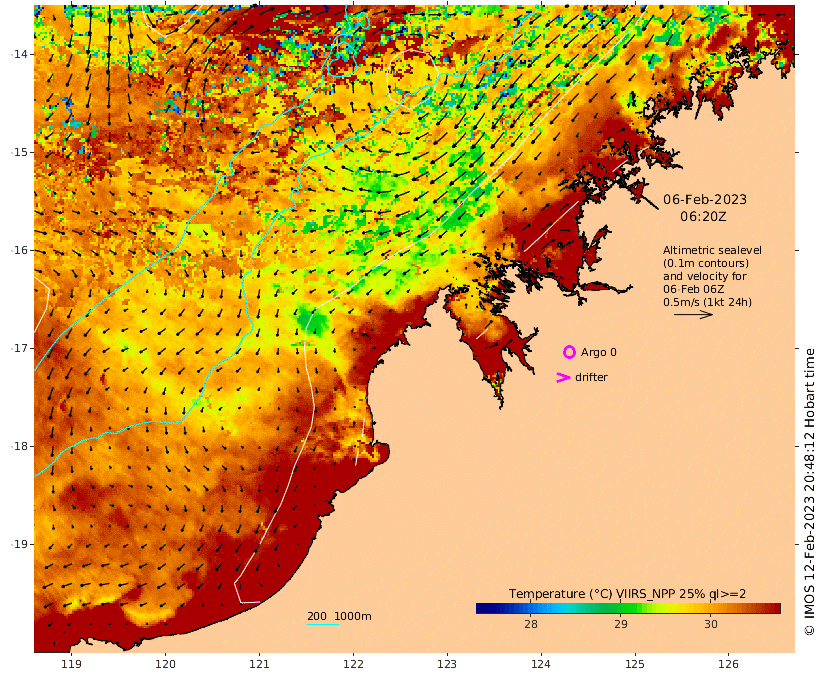Viewport: 820px width, 680px height.
Task: Click the date label 06-Feb-2023
Action: pyautogui.click(x=705, y=199)
